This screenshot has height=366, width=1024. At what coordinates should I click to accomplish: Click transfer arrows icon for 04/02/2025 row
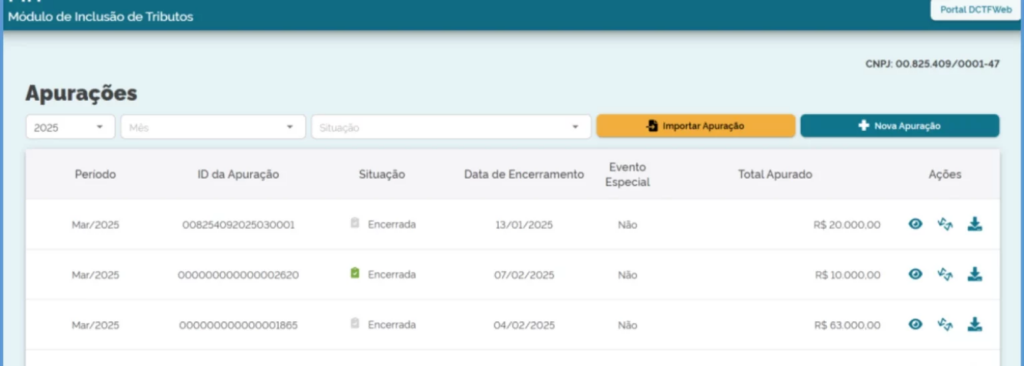click(x=945, y=324)
